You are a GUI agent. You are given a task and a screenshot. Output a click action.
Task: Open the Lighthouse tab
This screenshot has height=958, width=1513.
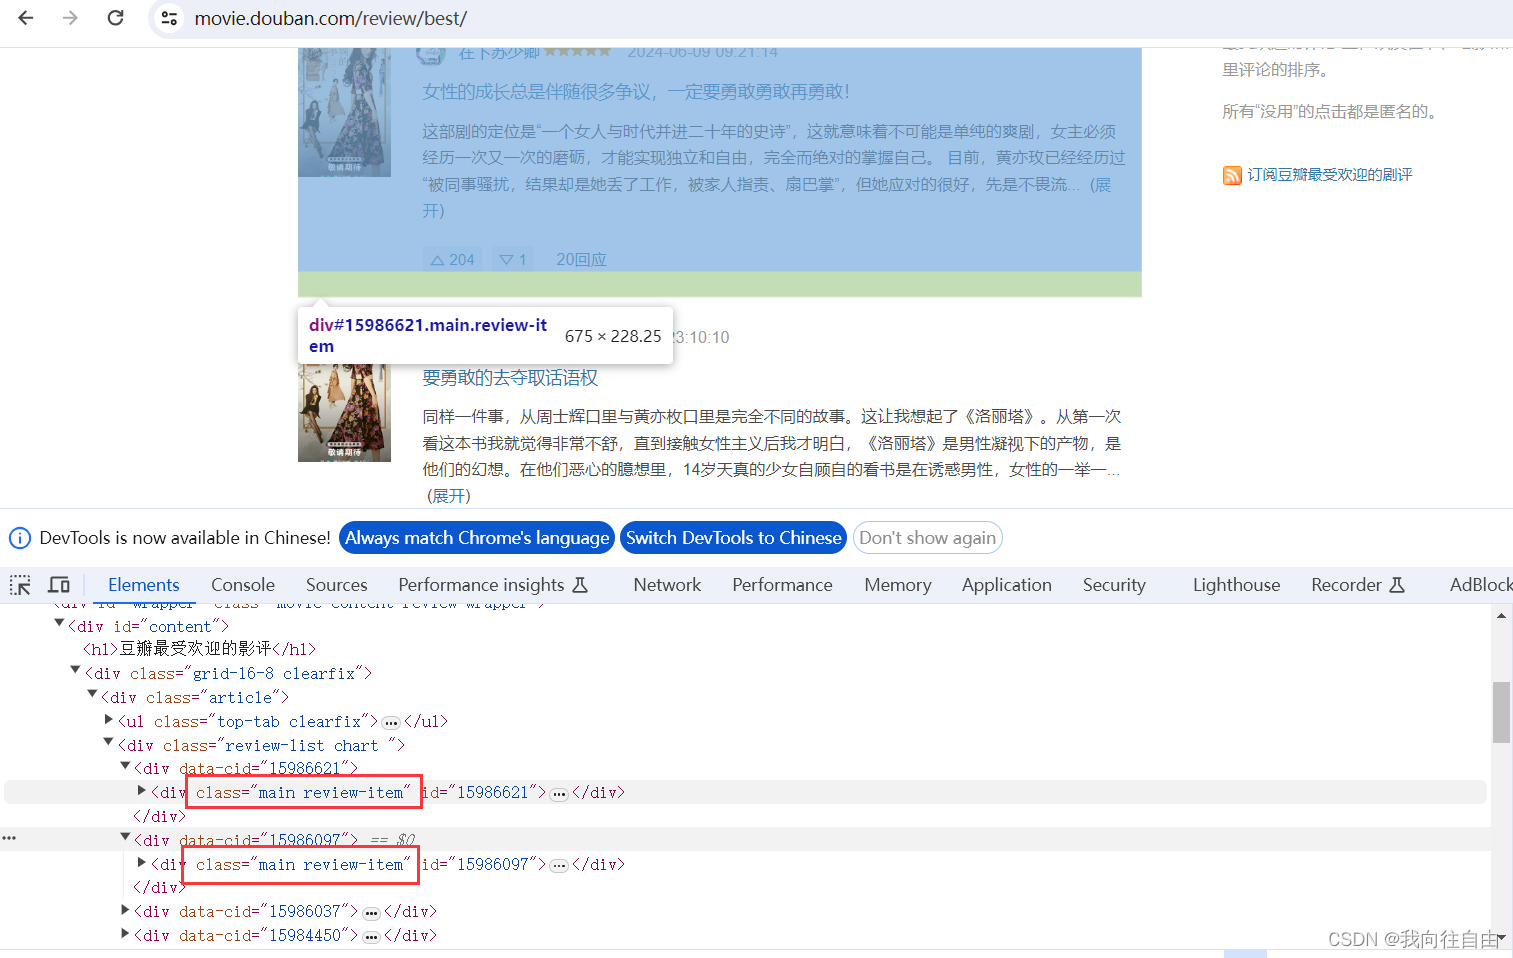[1236, 585]
